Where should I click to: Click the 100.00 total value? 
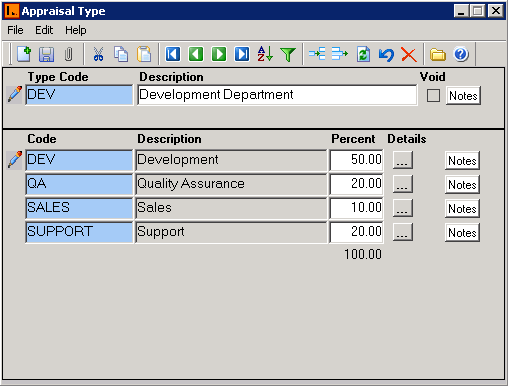[x=363, y=255]
